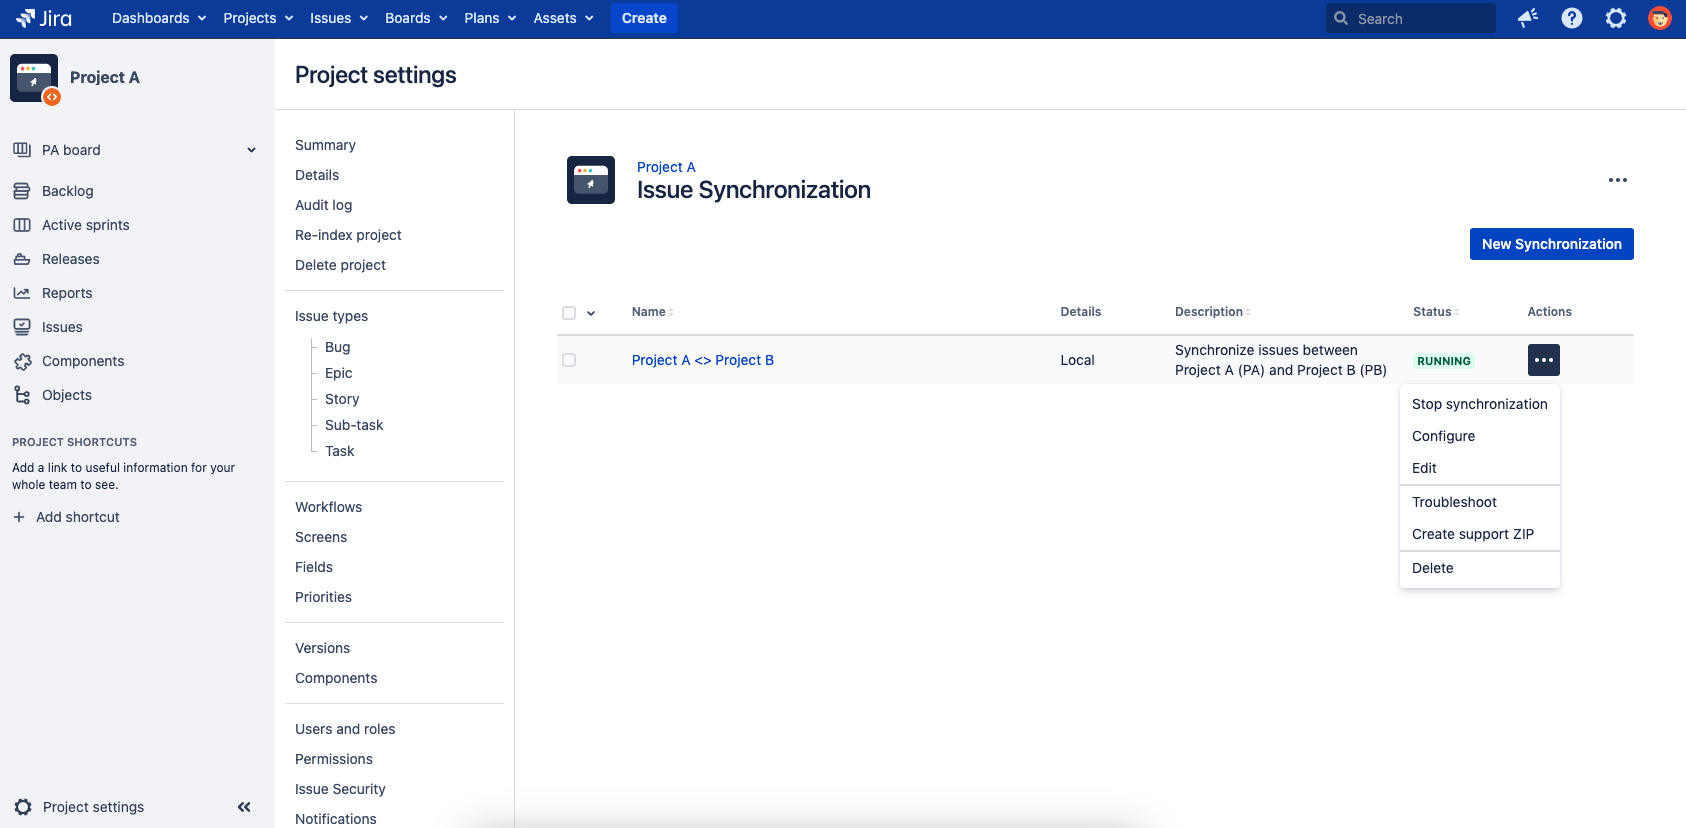Expand the PA board chevron
The image size is (1686, 828).
(251, 150)
